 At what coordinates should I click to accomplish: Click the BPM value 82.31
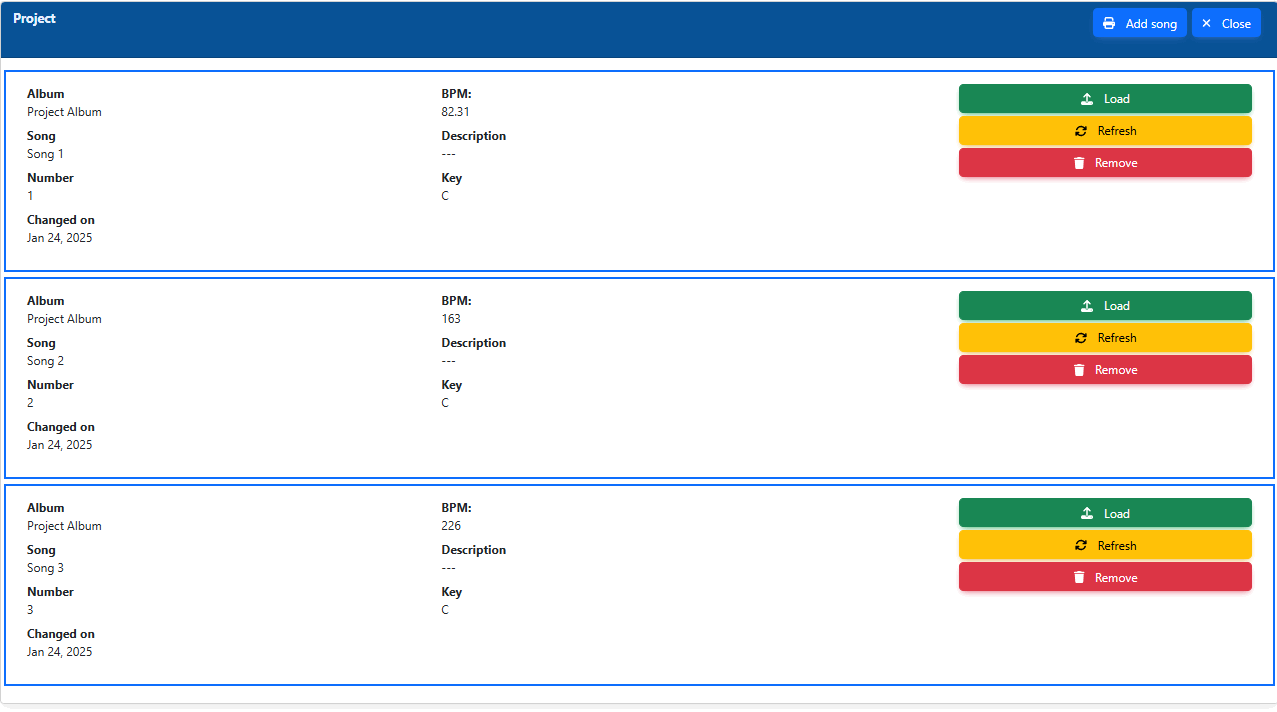[x=455, y=112]
